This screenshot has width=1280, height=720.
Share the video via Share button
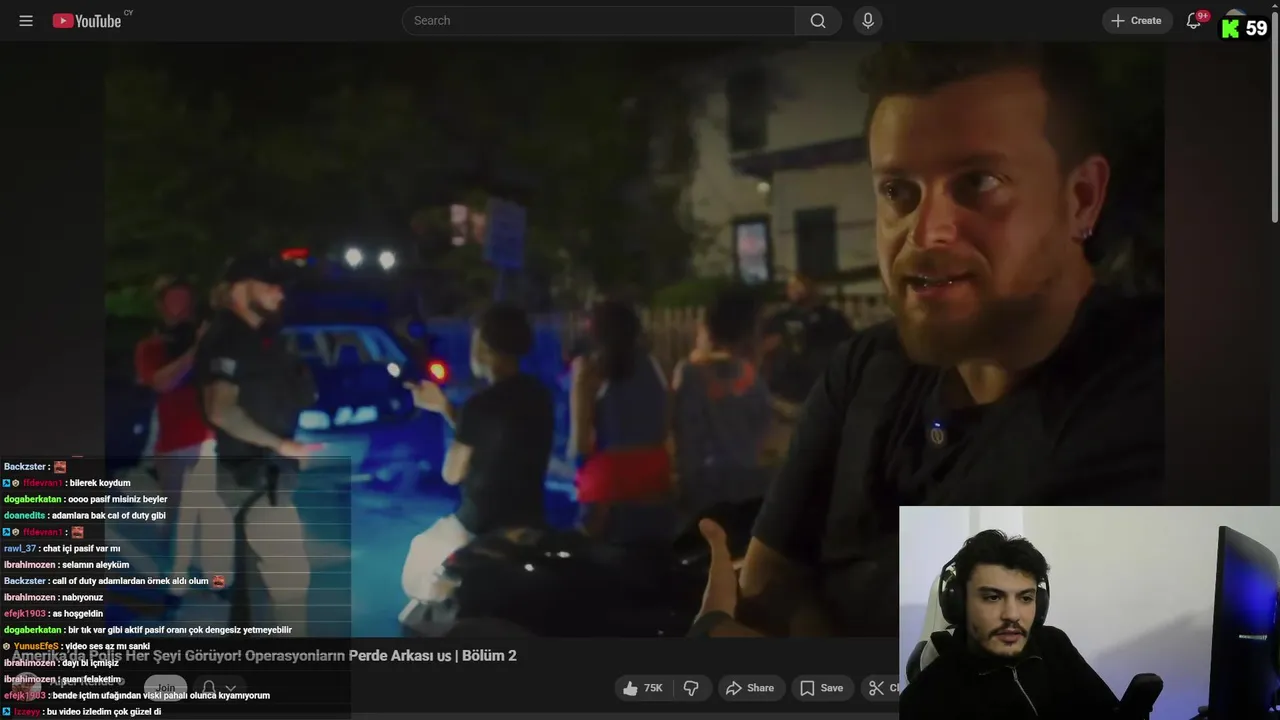tap(750, 688)
